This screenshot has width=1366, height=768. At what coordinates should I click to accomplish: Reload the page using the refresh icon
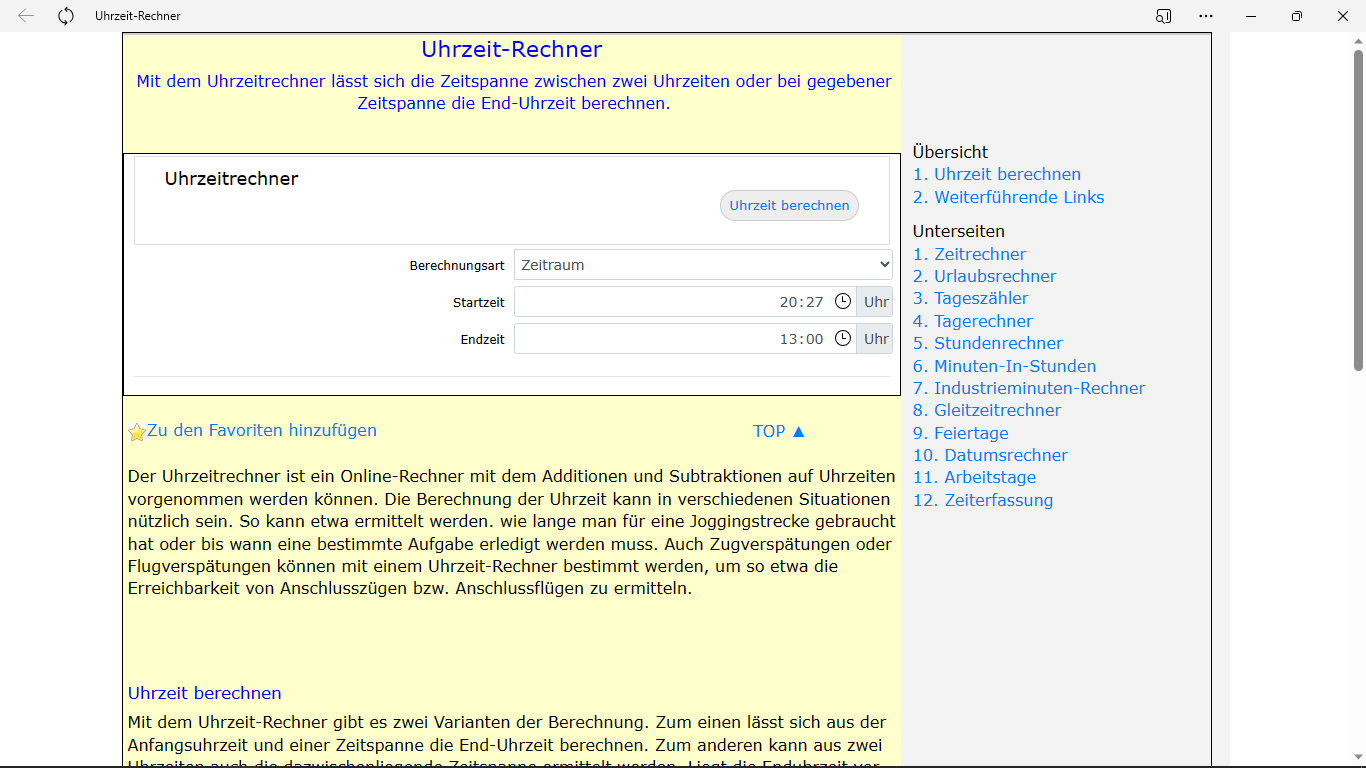(x=65, y=16)
